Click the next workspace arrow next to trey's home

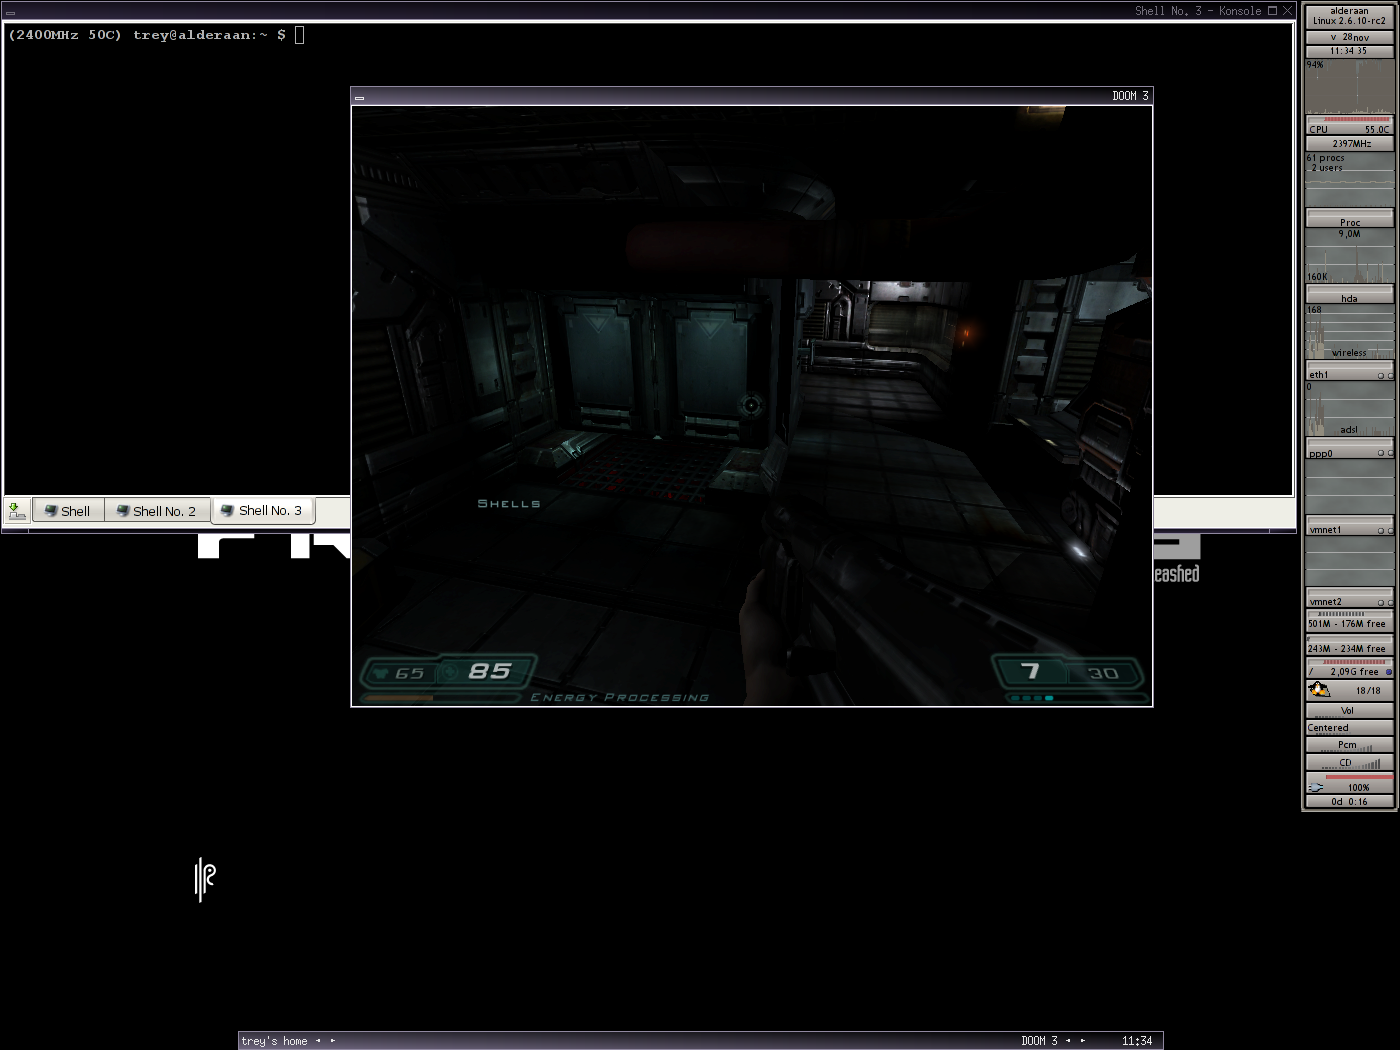pyautogui.click(x=333, y=1041)
